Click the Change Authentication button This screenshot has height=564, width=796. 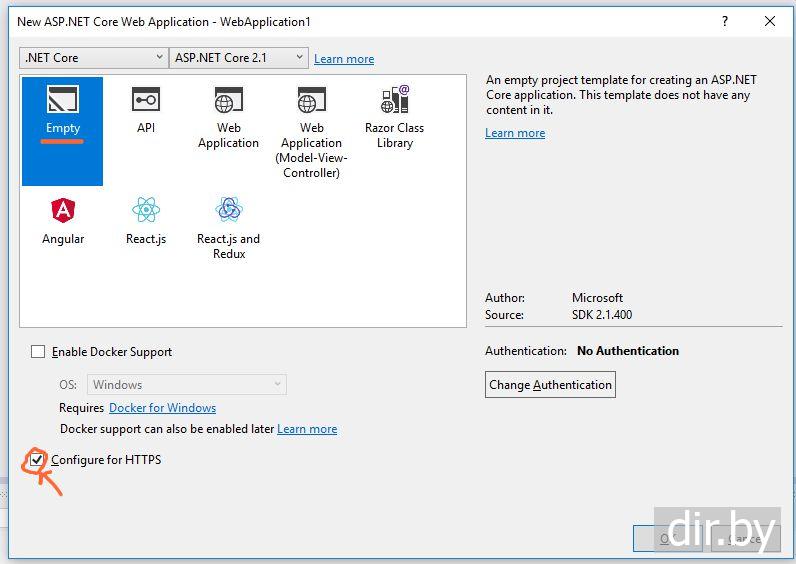(x=550, y=385)
